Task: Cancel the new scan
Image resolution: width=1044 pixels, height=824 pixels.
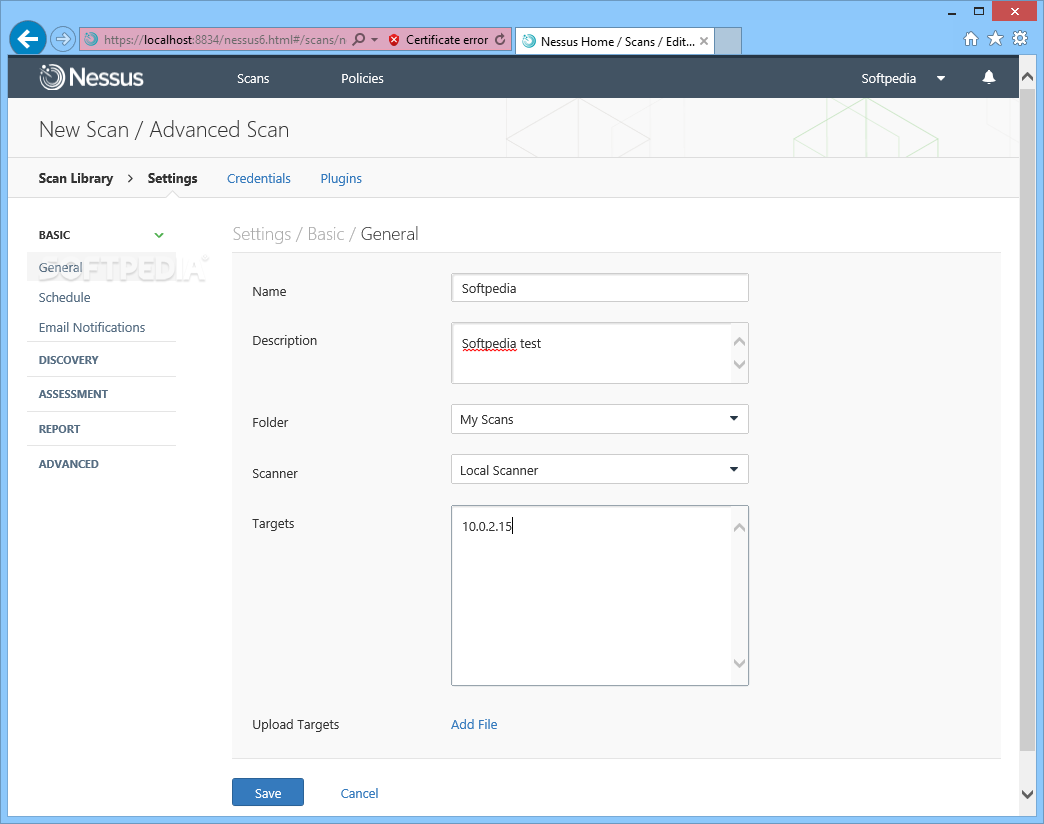Action: [360, 793]
